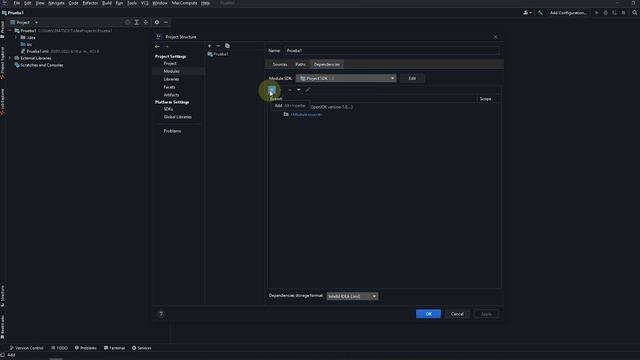
Task: Open the Services tool window tab
Action: [142, 348]
